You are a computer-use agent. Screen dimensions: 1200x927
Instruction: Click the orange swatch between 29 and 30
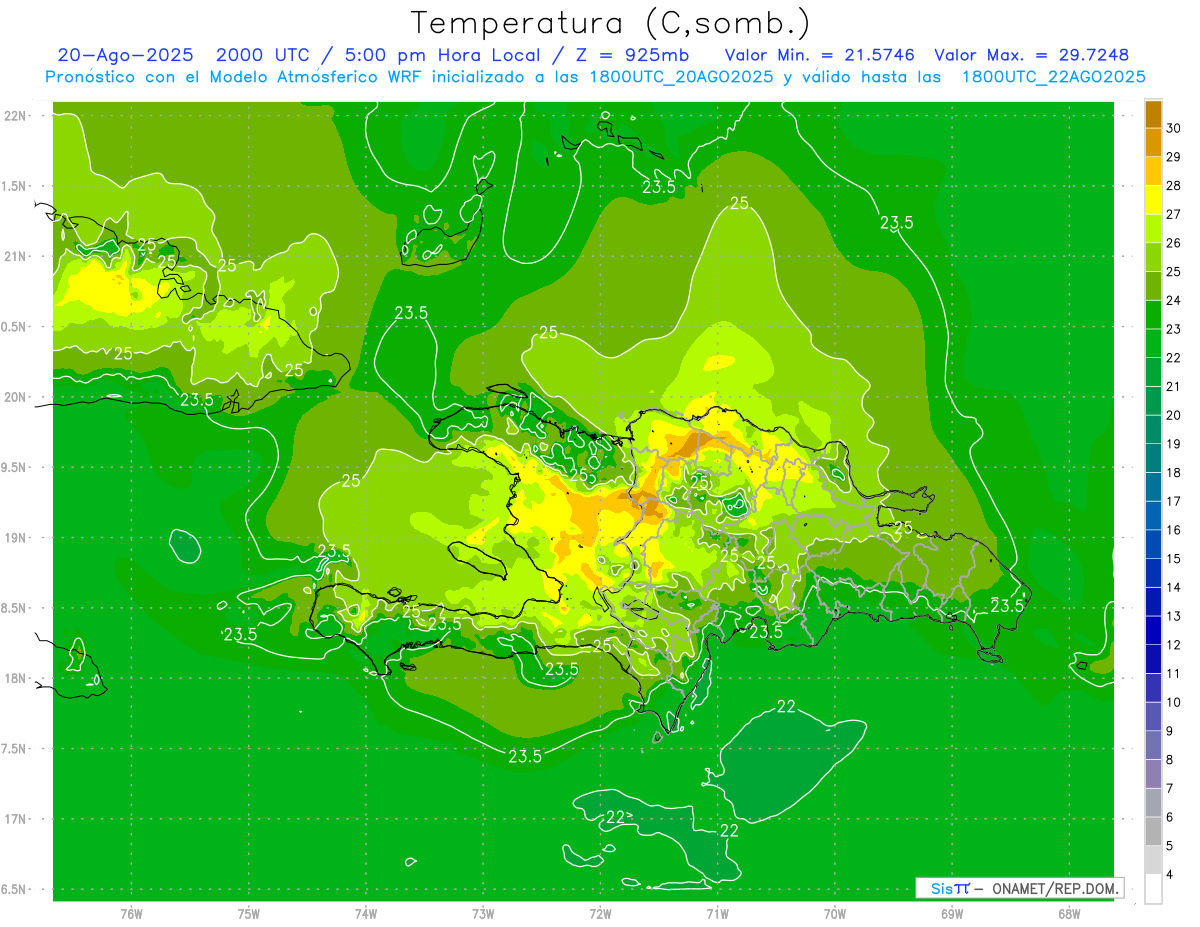(1153, 142)
